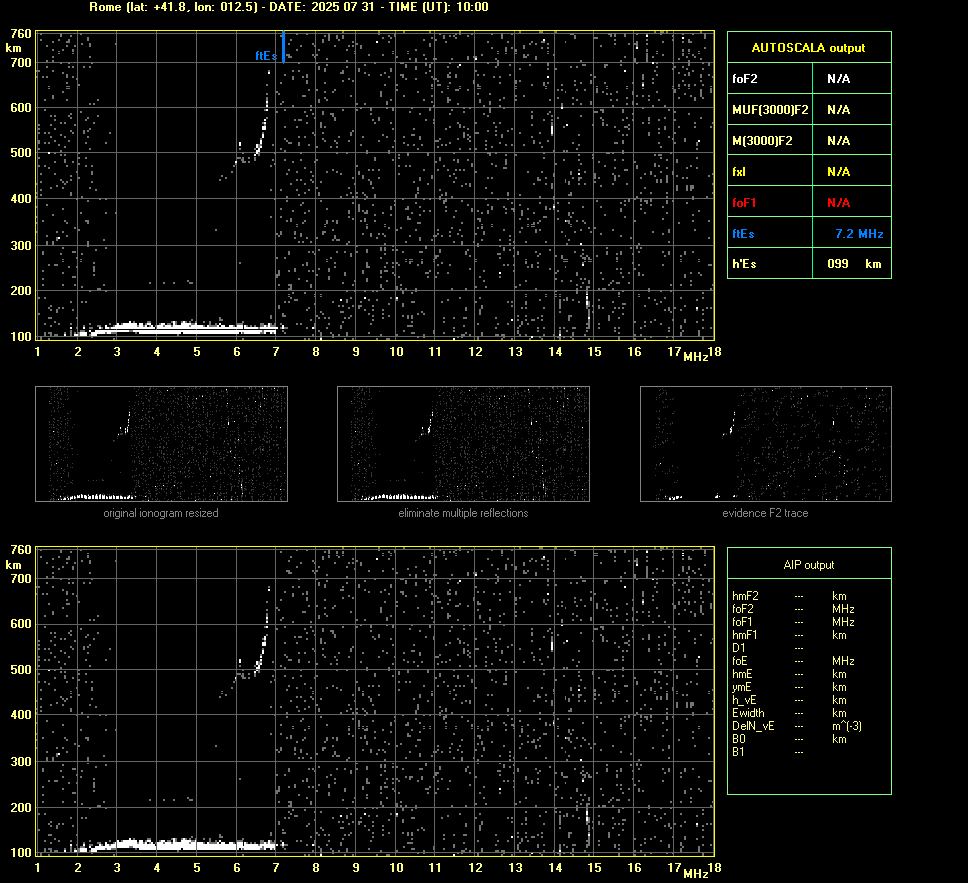
Task: Click the blue 'ftEs' text label on plot
Action: [x=267, y=56]
